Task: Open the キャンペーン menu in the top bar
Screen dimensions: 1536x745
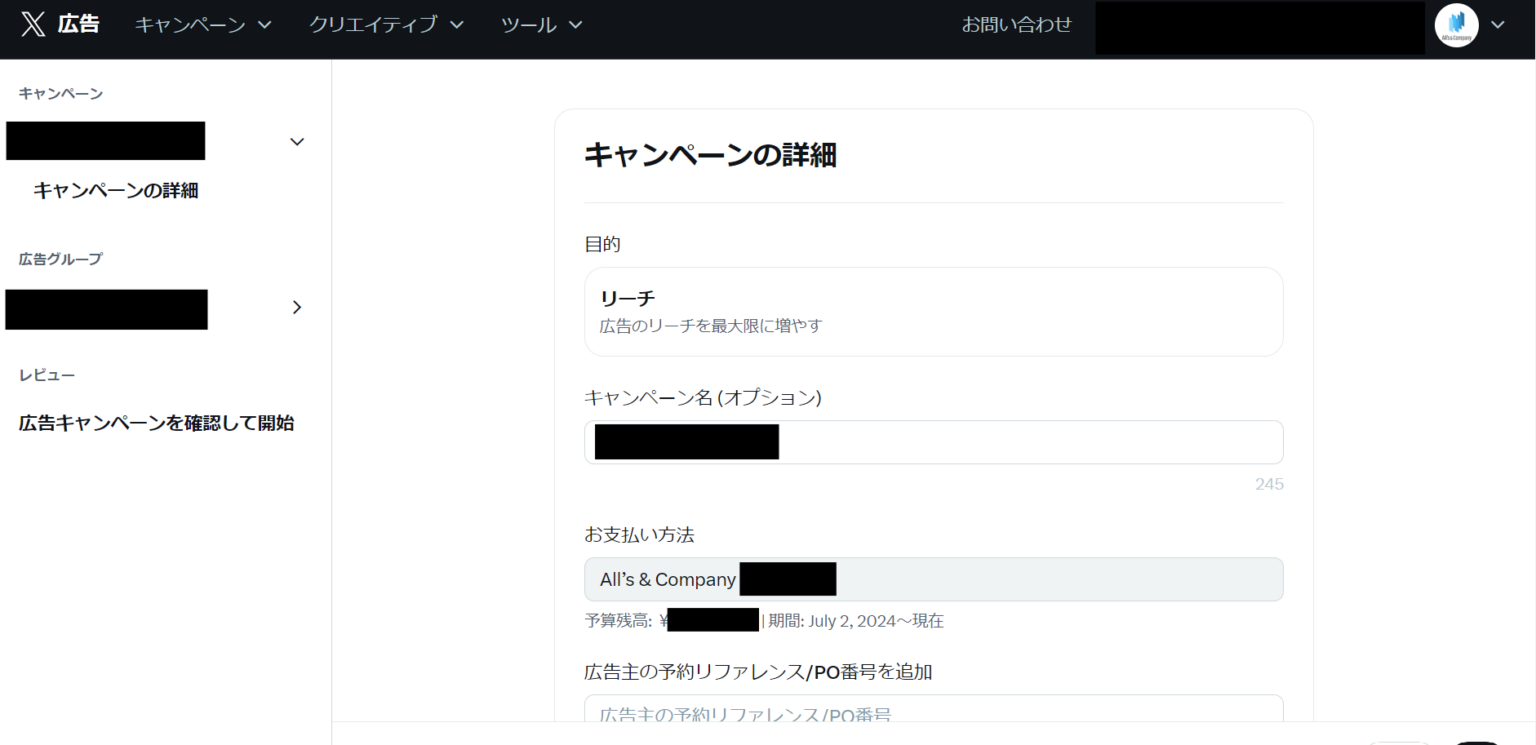Action: coord(203,25)
